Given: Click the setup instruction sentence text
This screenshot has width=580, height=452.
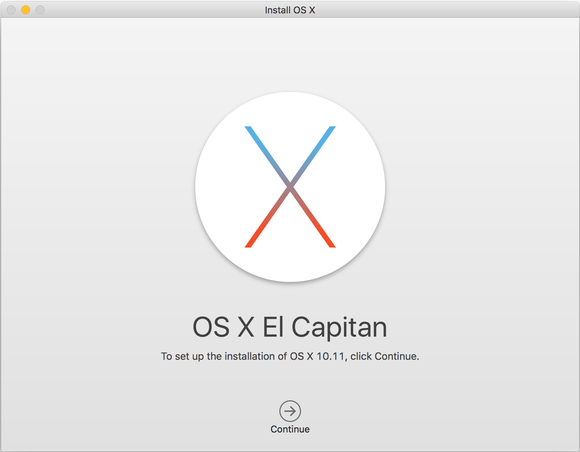Looking at the screenshot, I should pyautogui.click(x=290, y=356).
